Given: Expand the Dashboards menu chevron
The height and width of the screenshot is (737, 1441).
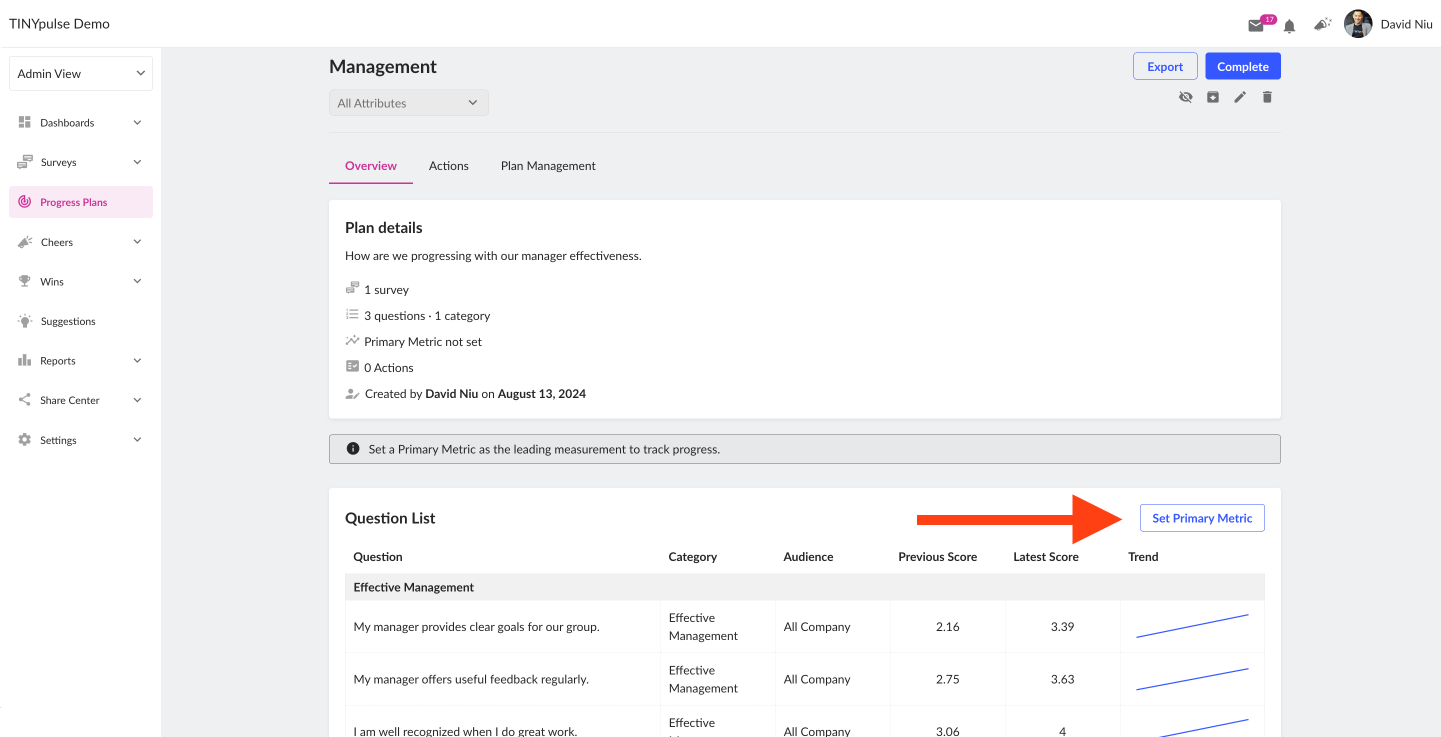Looking at the screenshot, I should click(137, 123).
